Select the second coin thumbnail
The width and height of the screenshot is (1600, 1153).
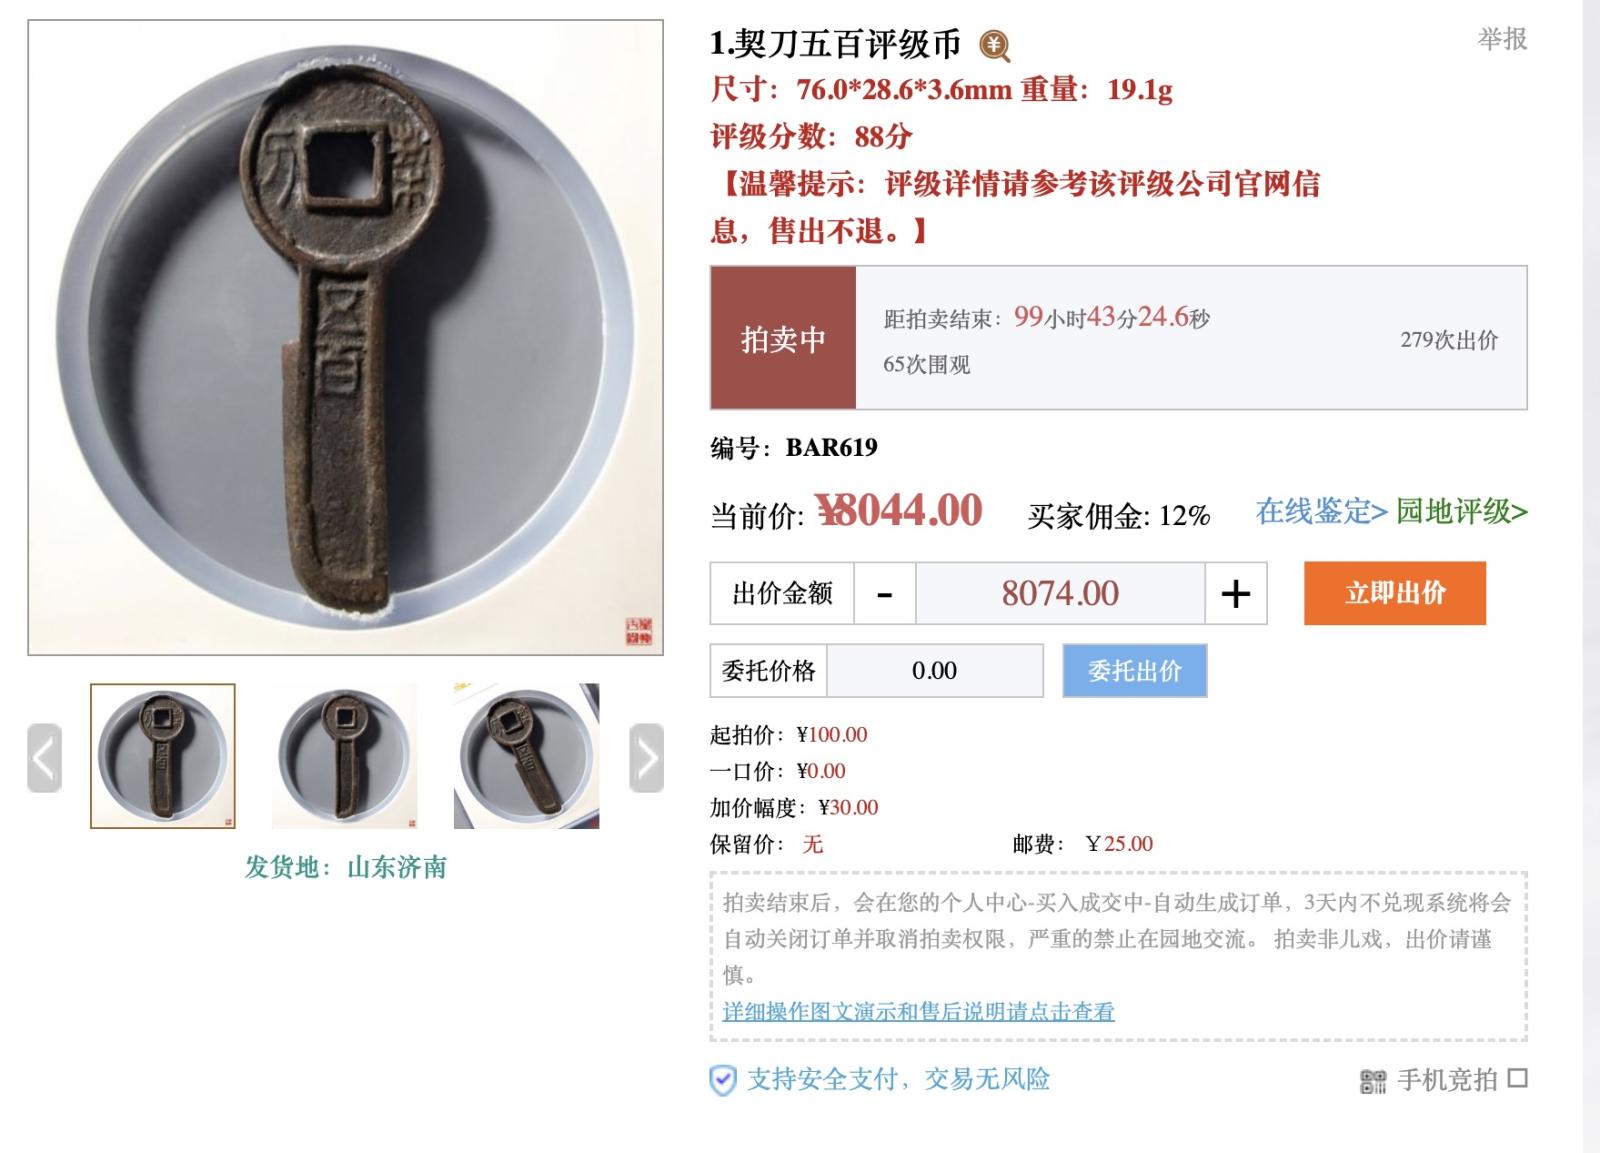pyautogui.click(x=345, y=756)
